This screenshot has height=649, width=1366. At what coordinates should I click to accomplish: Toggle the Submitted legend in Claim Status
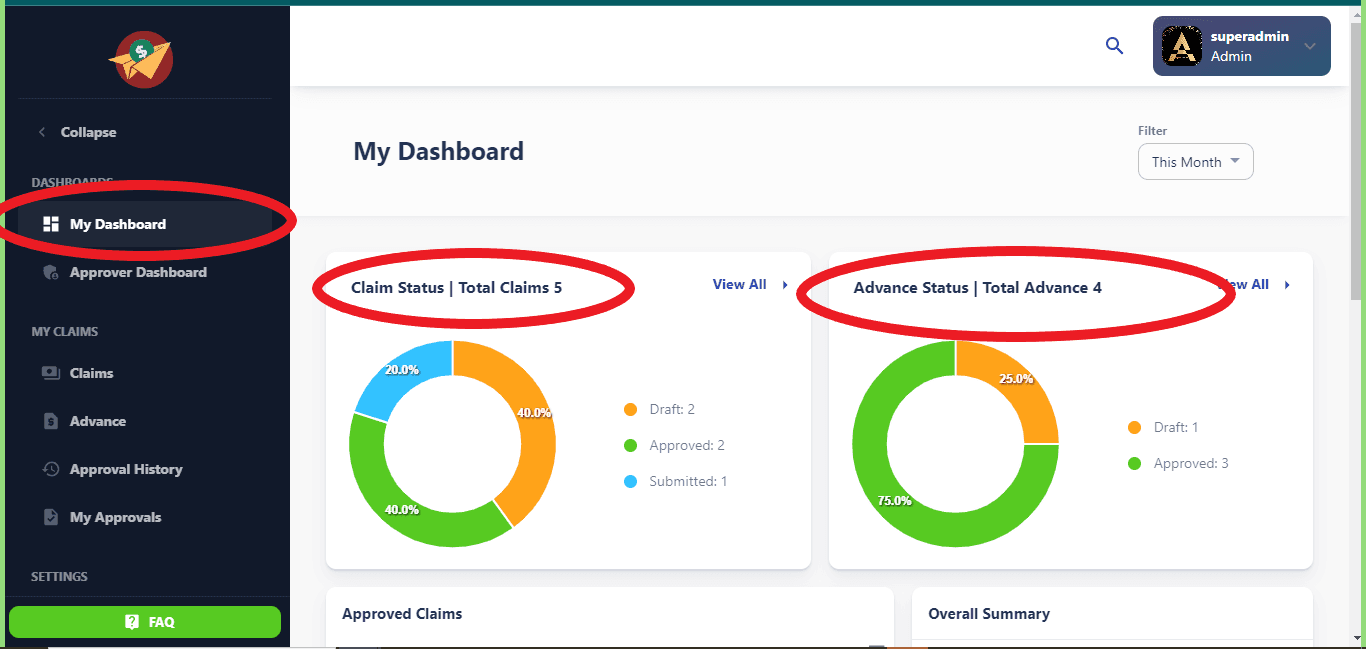coord(676,481)
